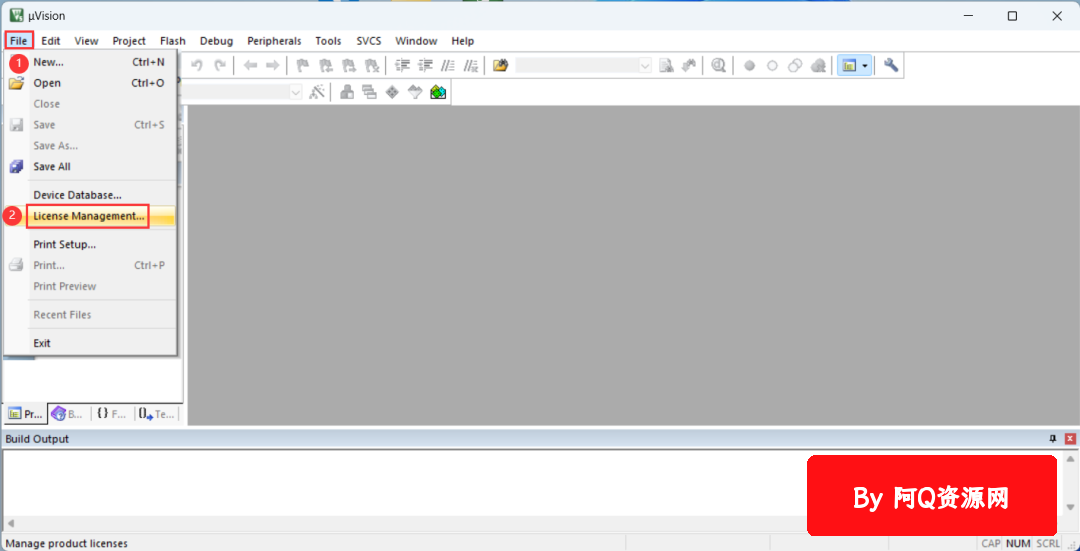1080x551 pixels.
Task: Click Build Output scrollbar up arrow
Action: click(x=1070, y=459)
